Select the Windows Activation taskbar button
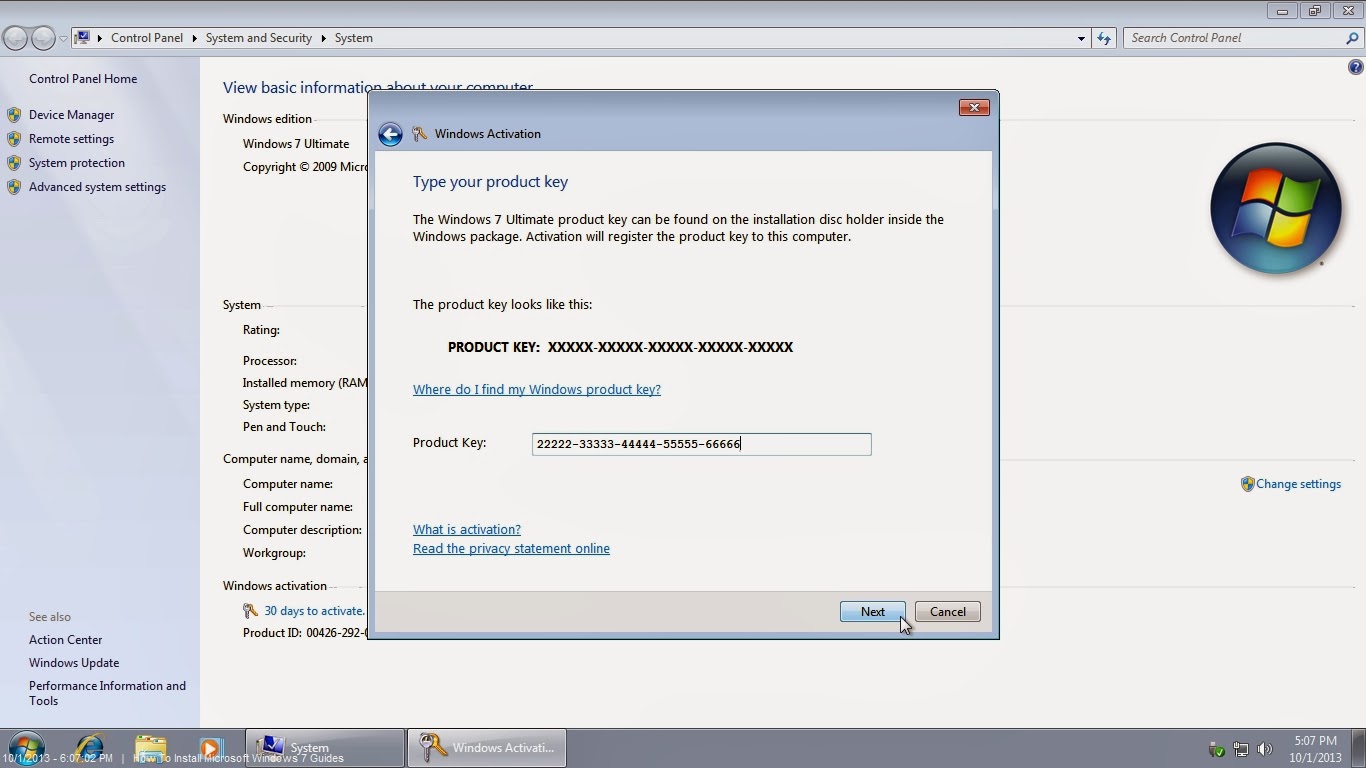Viewport: 1366px width, 768px height. pos(486,747)
